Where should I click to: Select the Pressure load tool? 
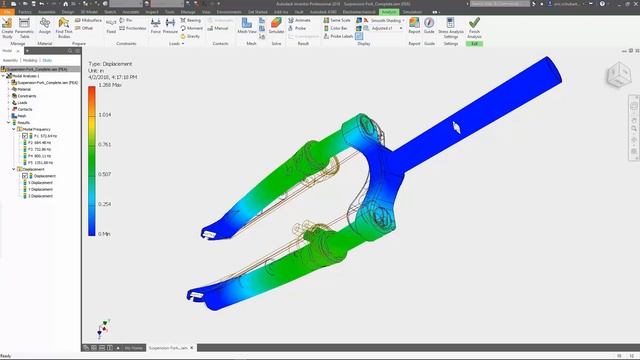pos(170,26)
